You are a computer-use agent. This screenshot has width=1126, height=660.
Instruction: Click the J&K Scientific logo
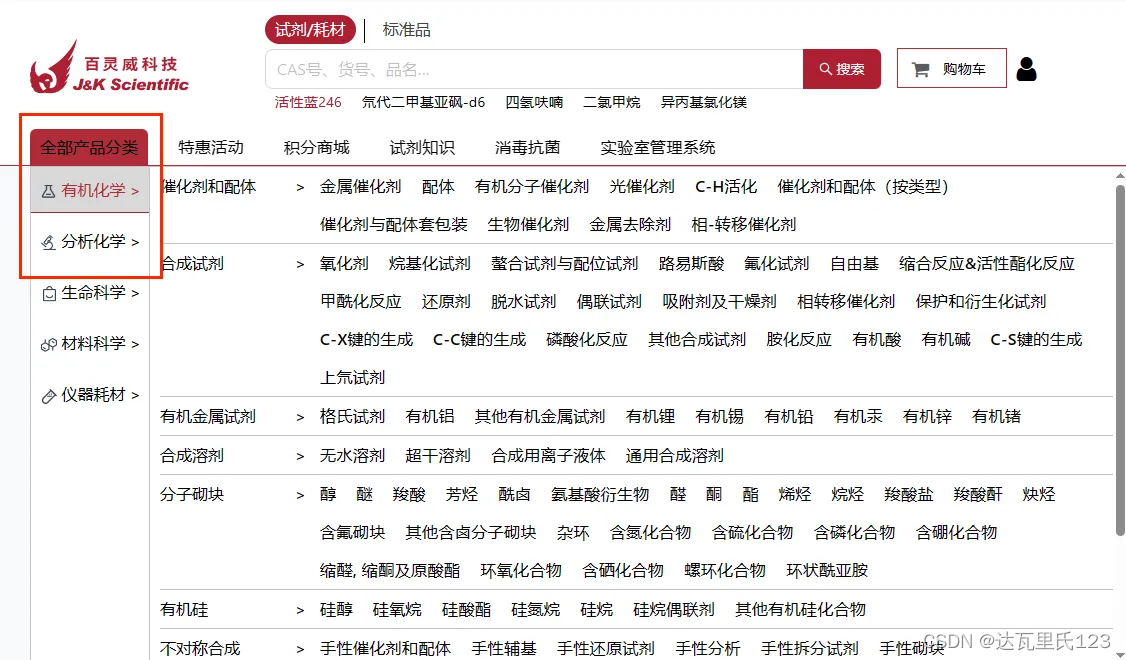tap(109, 67)
